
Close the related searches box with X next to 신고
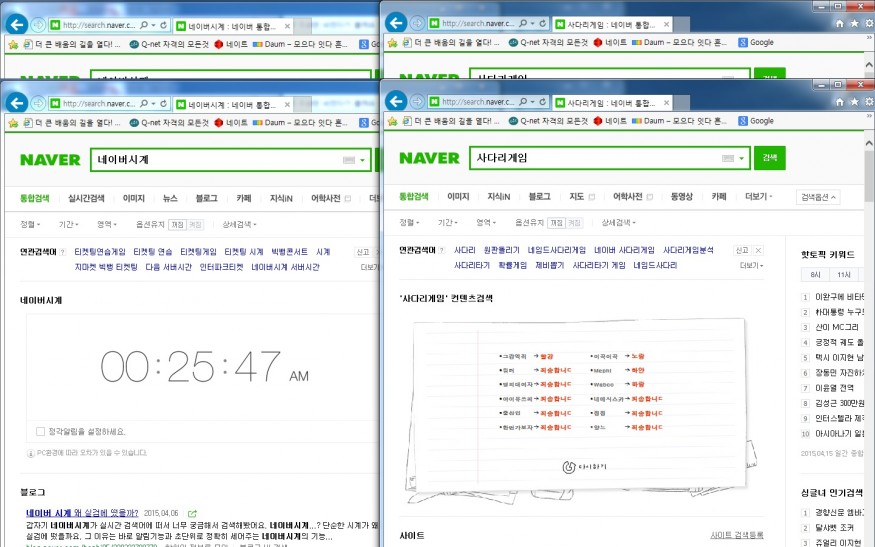point(757,250)
